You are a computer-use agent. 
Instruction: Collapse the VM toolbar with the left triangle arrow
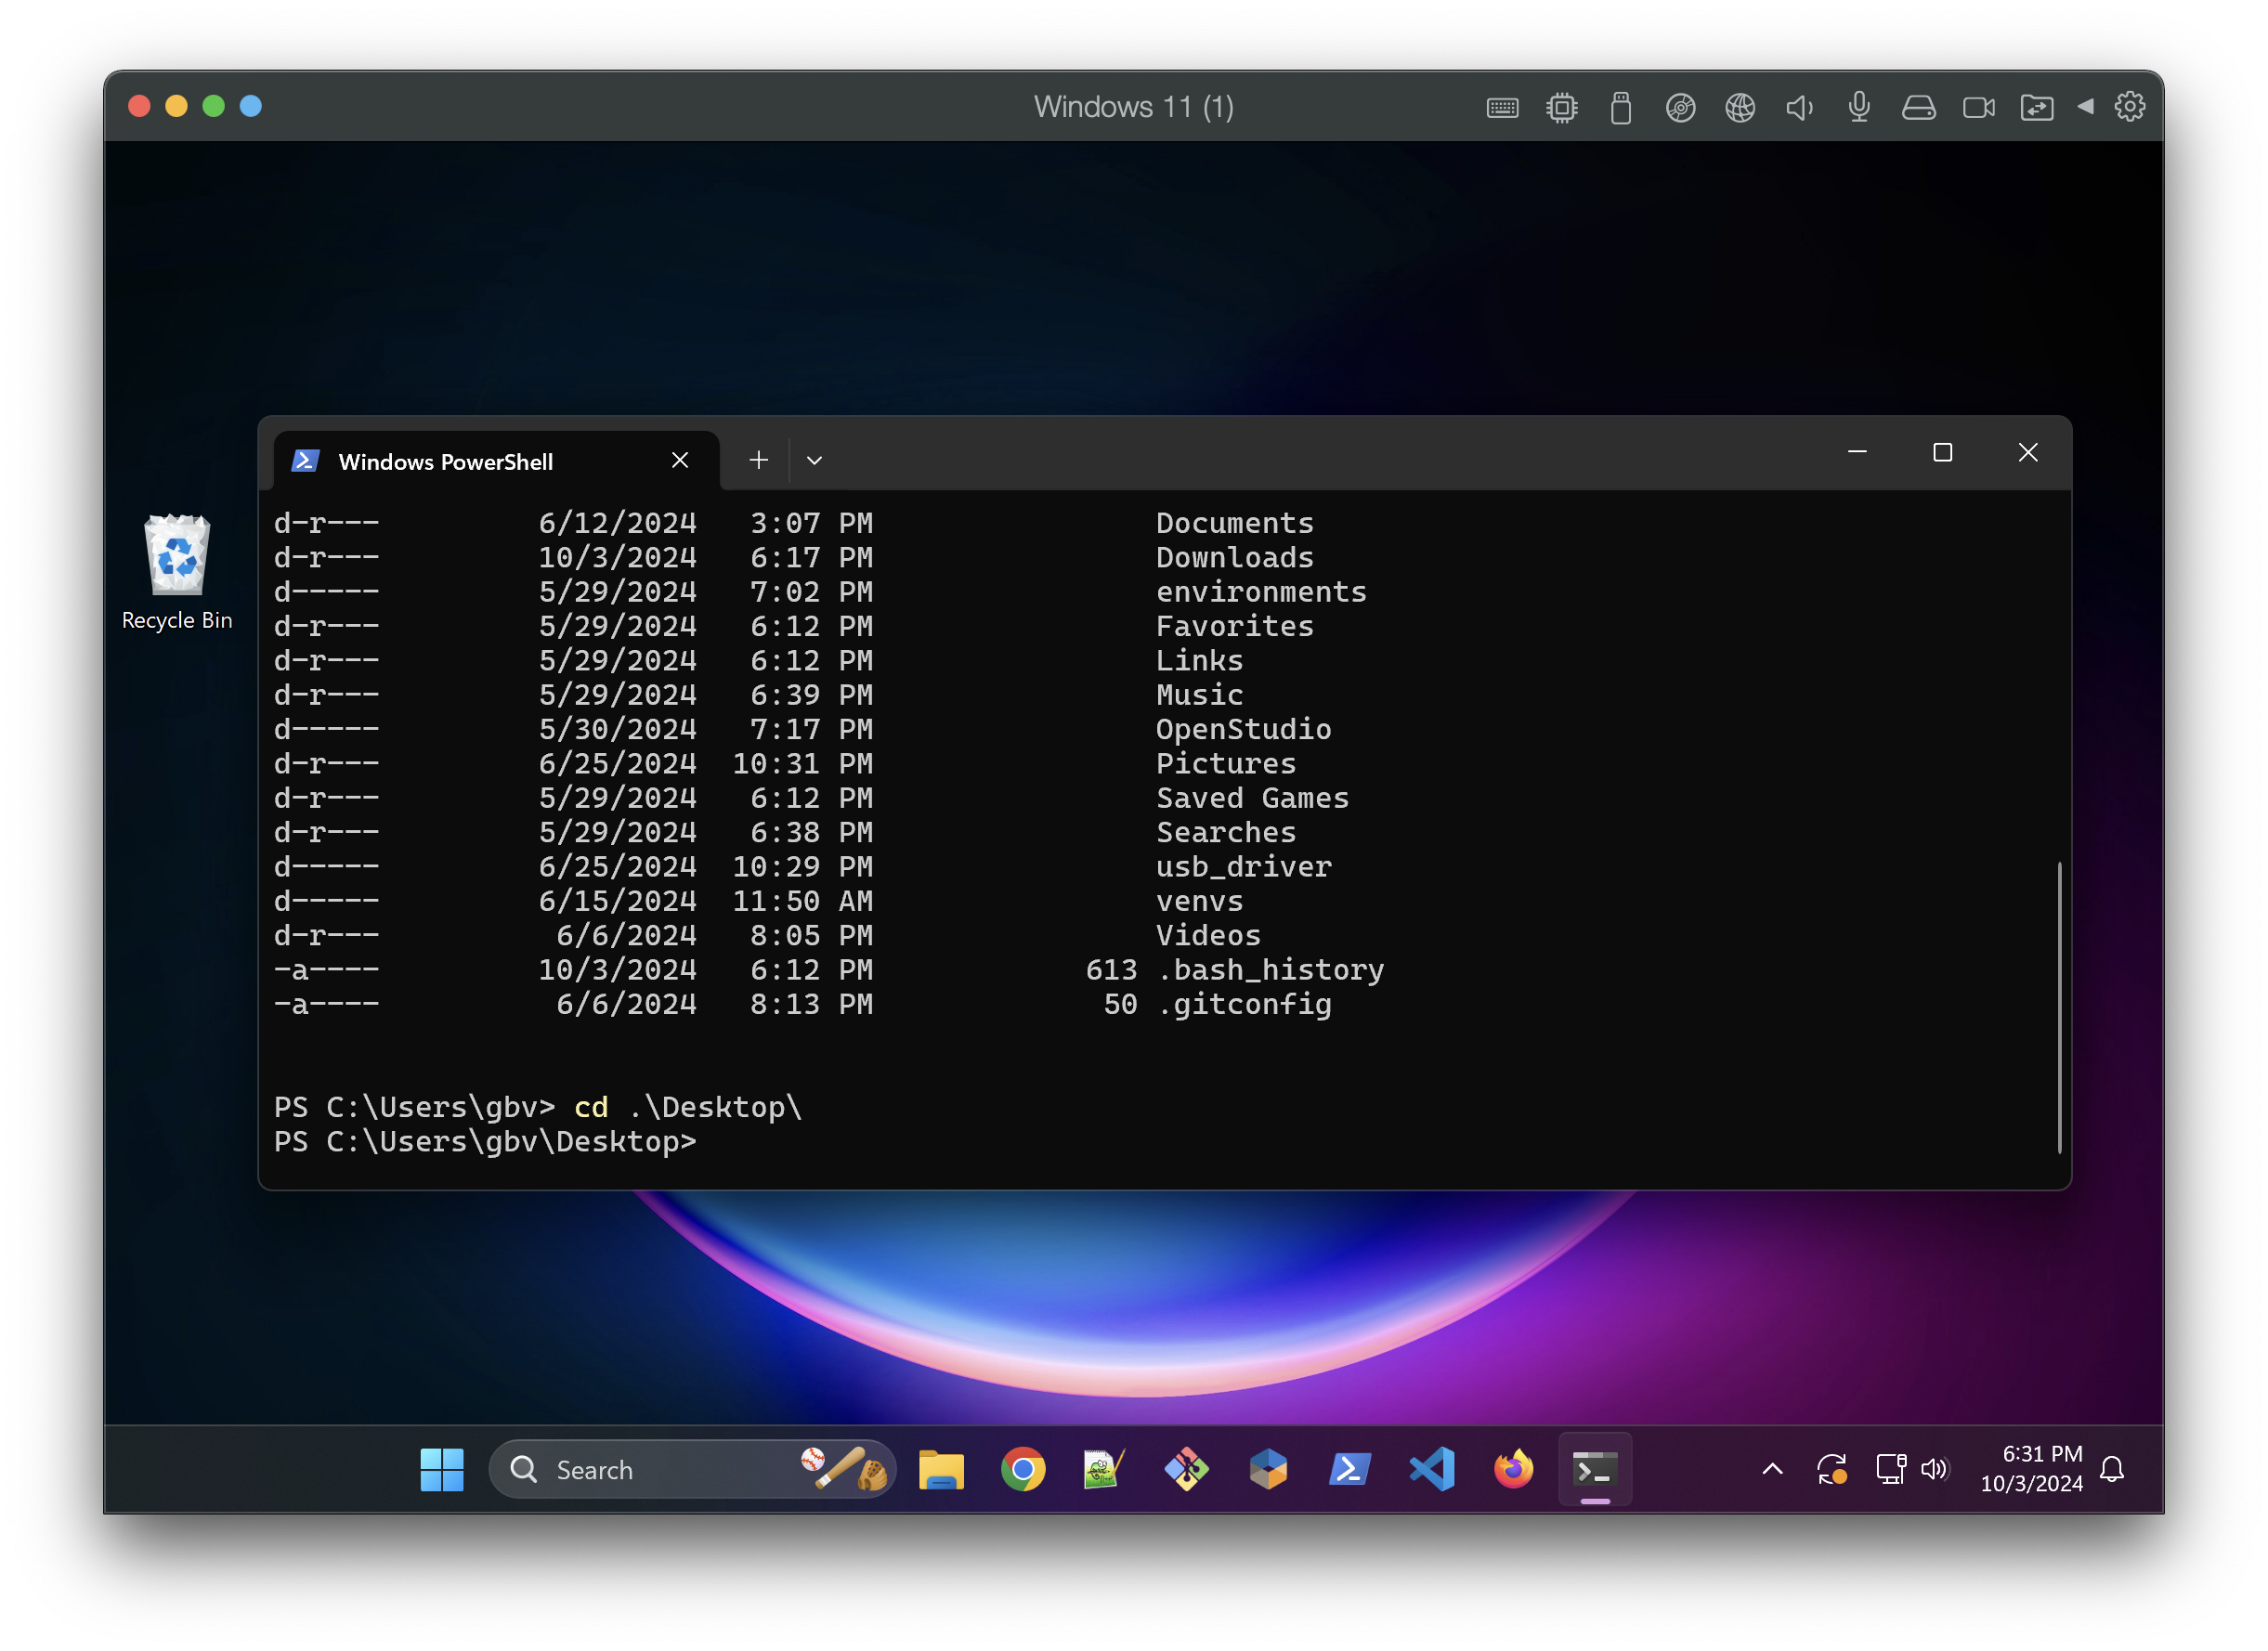tap(2085, 106)
